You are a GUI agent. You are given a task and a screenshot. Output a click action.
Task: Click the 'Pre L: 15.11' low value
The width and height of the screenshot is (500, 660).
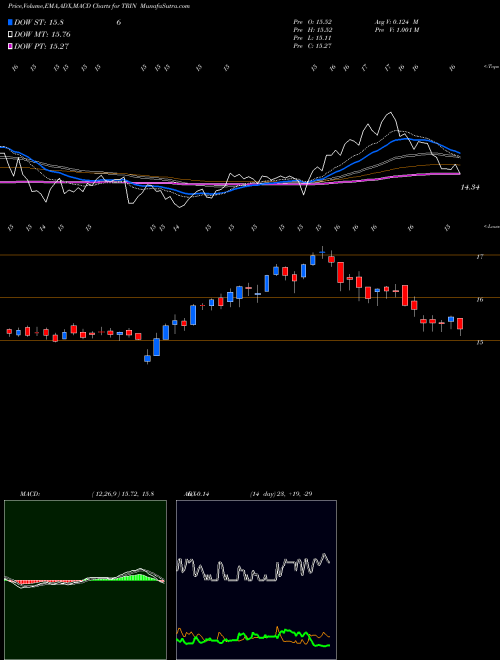coord(312,38)
